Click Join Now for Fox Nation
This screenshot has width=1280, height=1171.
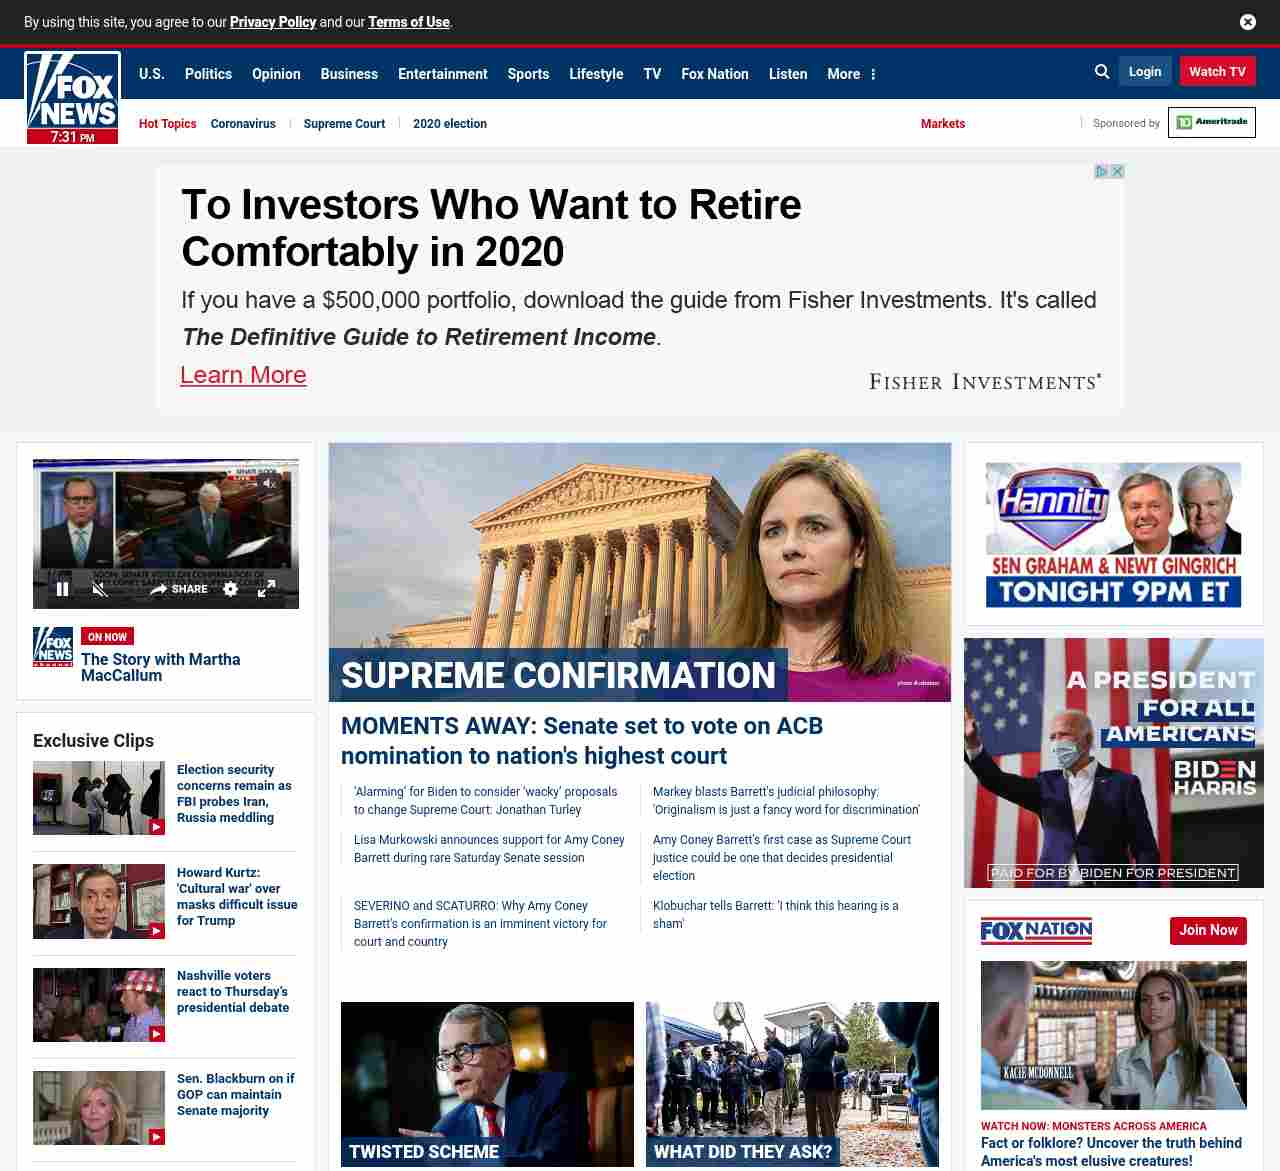(x=1208, y=930)
